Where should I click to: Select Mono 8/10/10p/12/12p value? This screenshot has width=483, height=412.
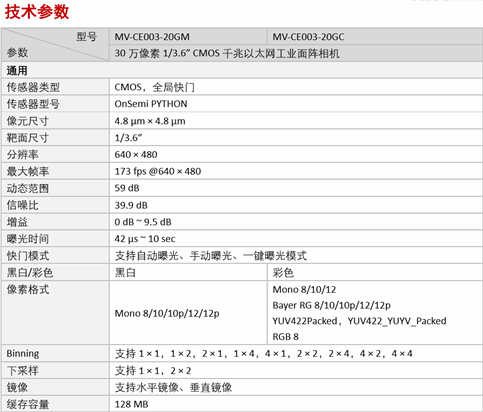tap(167, 313)
